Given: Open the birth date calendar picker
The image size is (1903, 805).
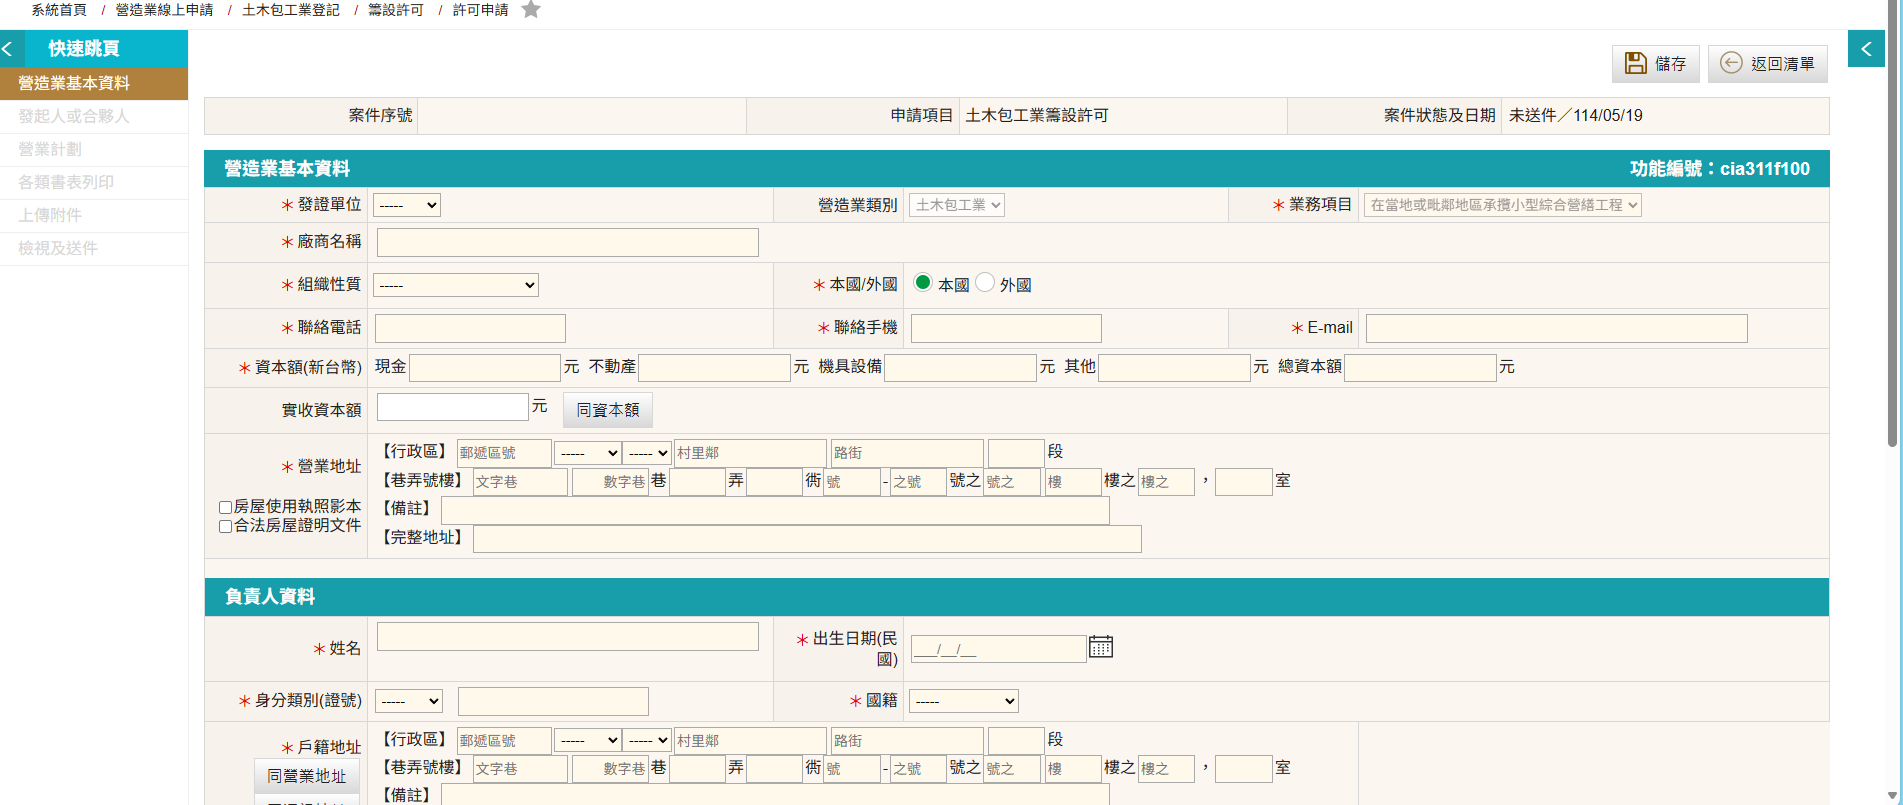Looking at the screenshot, I should coord(1100,647).
